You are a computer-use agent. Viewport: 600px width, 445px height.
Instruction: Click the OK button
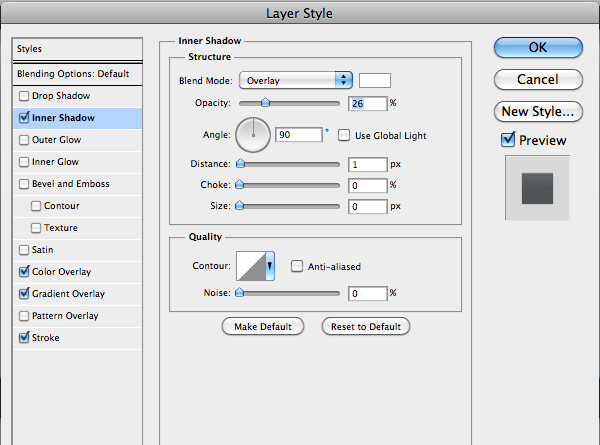click(x=538, y=47)
